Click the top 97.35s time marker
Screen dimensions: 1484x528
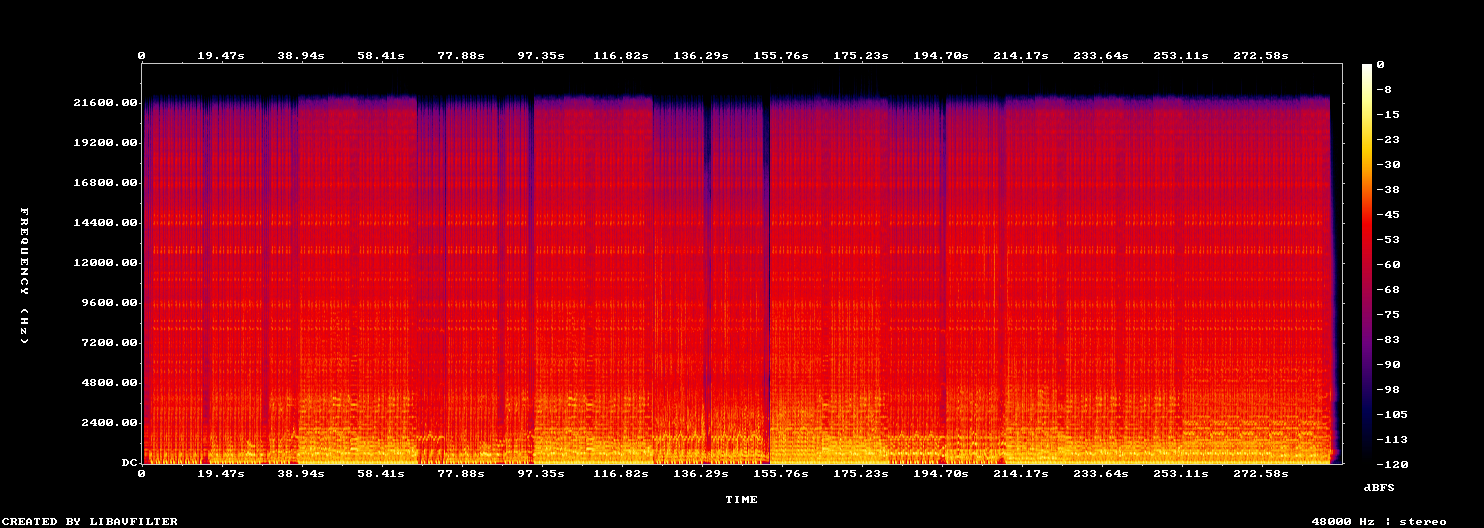[541, 55]
